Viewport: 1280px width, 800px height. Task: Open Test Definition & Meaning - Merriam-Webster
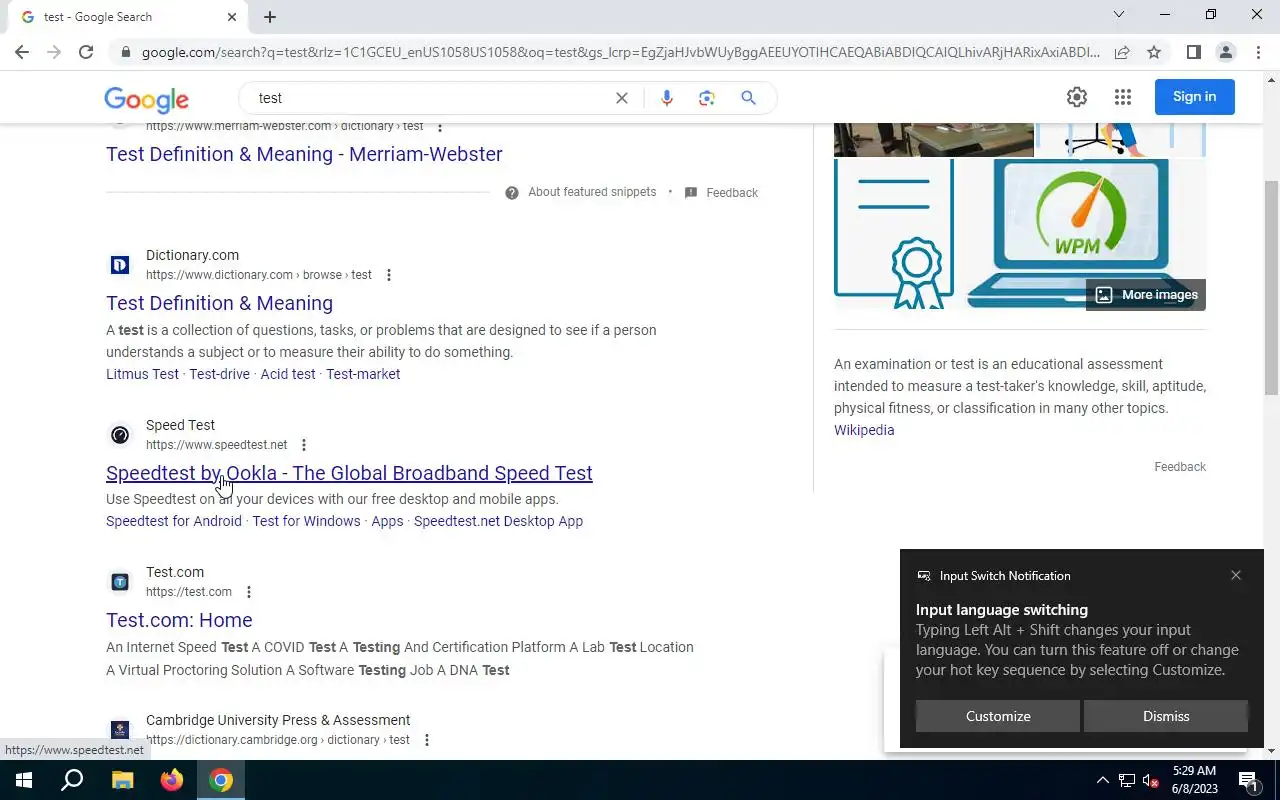point(304,154)
